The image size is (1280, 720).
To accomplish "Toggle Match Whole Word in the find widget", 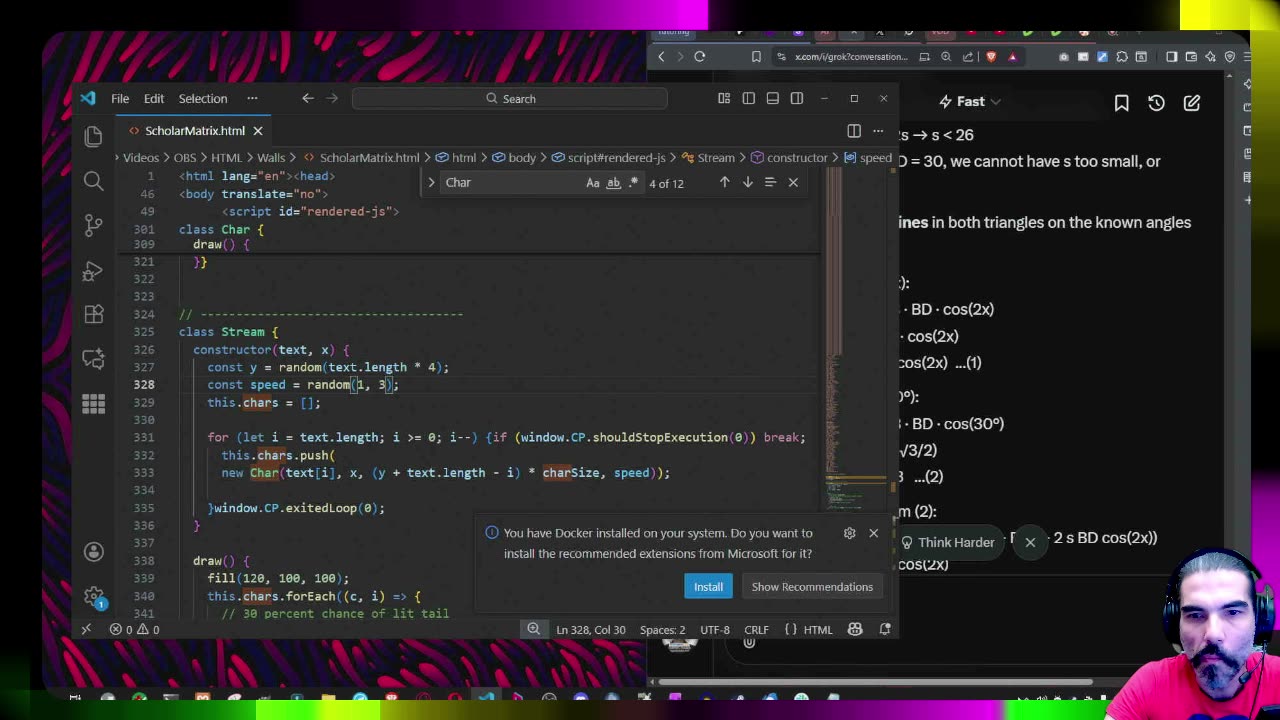I will (x=614, y=182).
